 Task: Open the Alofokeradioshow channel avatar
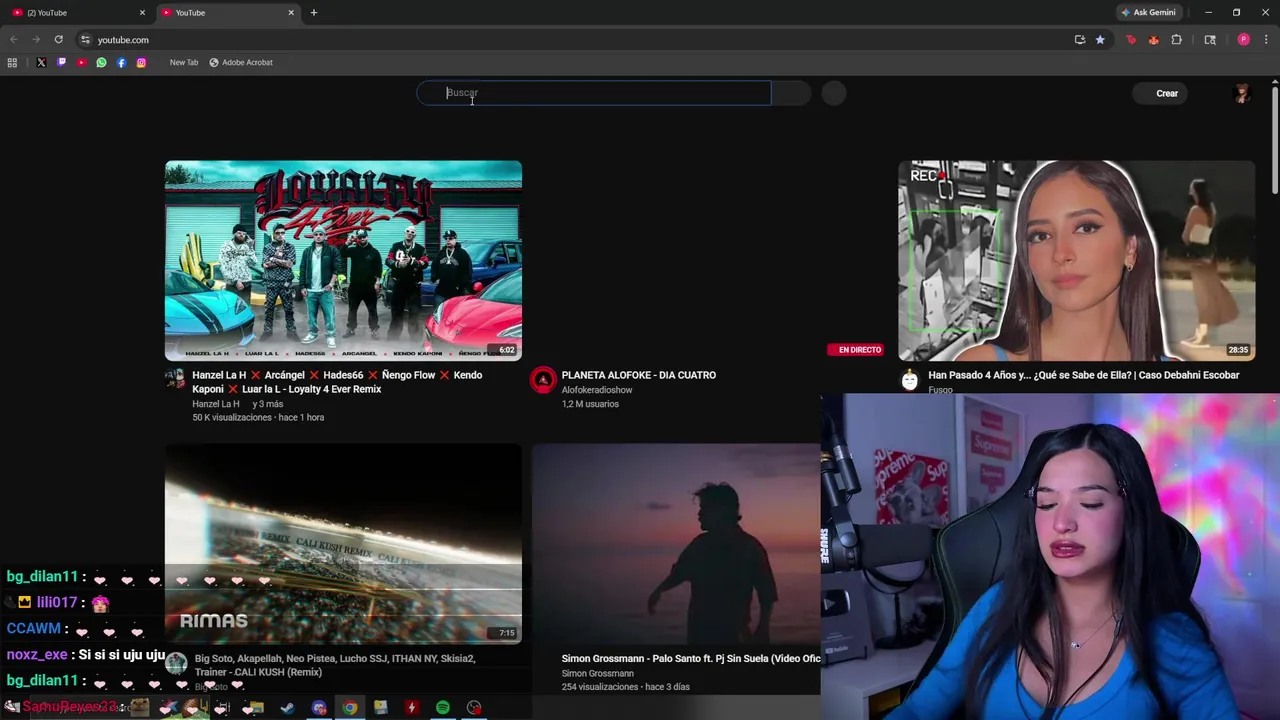coord(543,379)
